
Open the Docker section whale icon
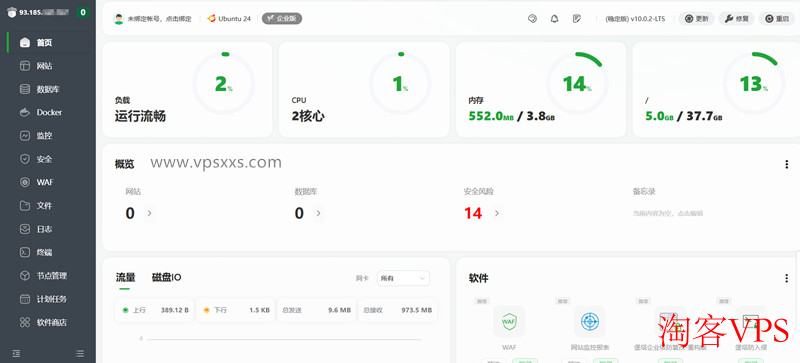[24, 112]
